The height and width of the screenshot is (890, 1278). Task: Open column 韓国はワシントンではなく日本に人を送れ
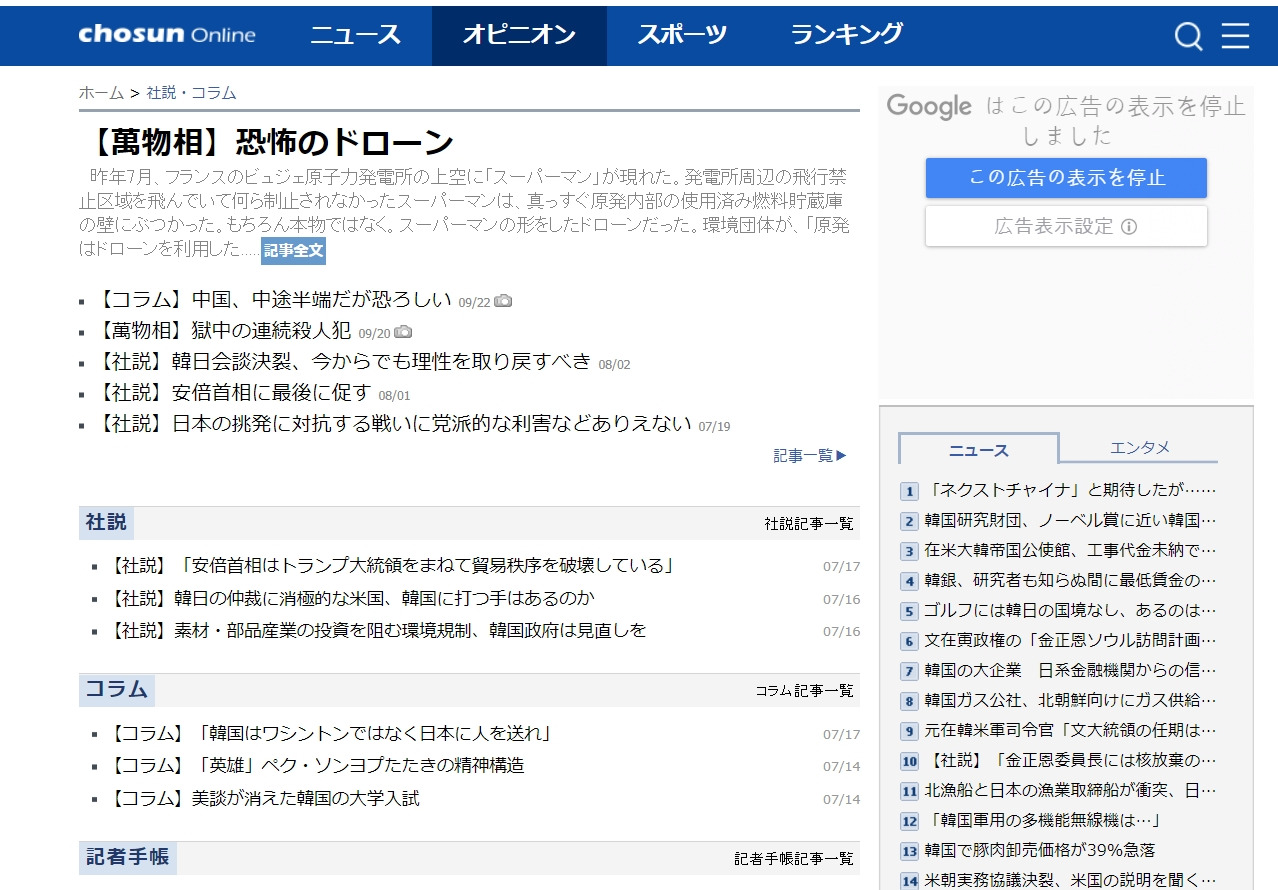pyautogui.click(x=331, y=733)
